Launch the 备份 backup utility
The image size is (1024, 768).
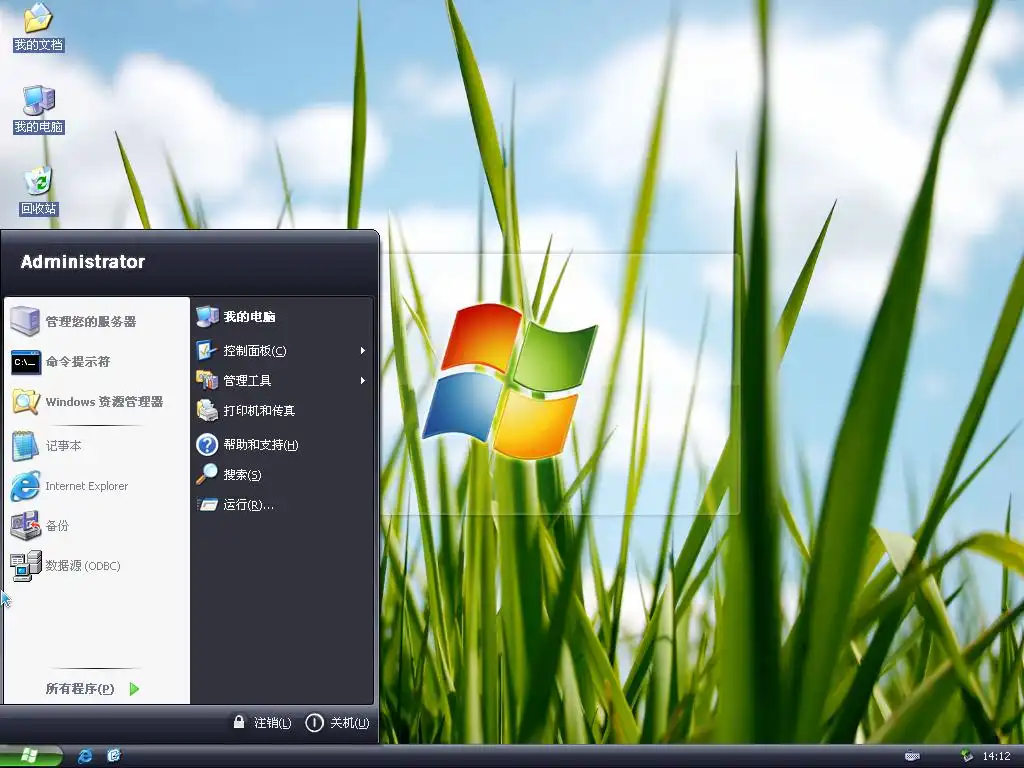point(97,526)
